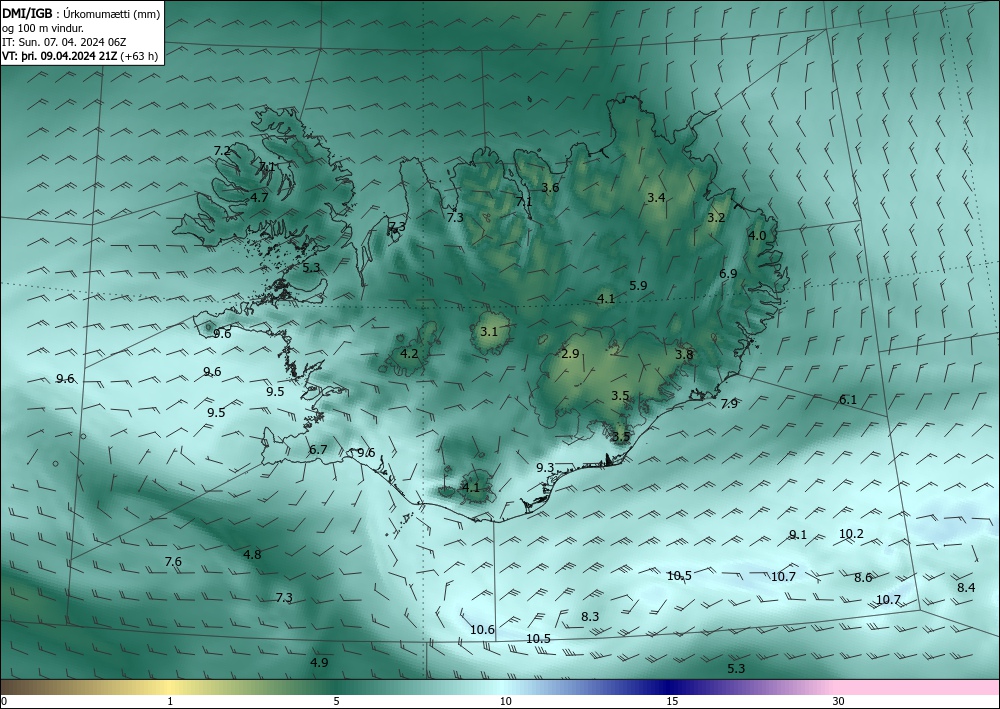Click the 8.4 value label
The height and width of the screenshot is (709, 1000).
click(x=967, y=588)
